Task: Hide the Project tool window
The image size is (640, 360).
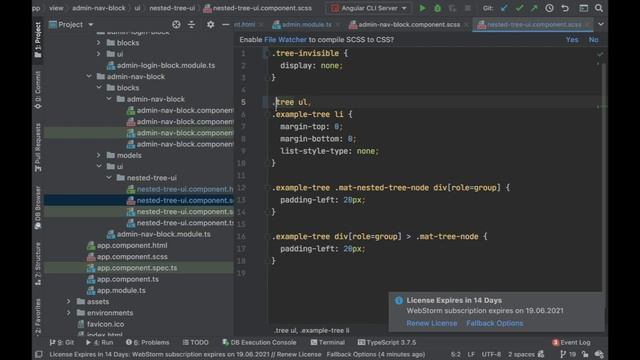Action: tap(225, 24)
